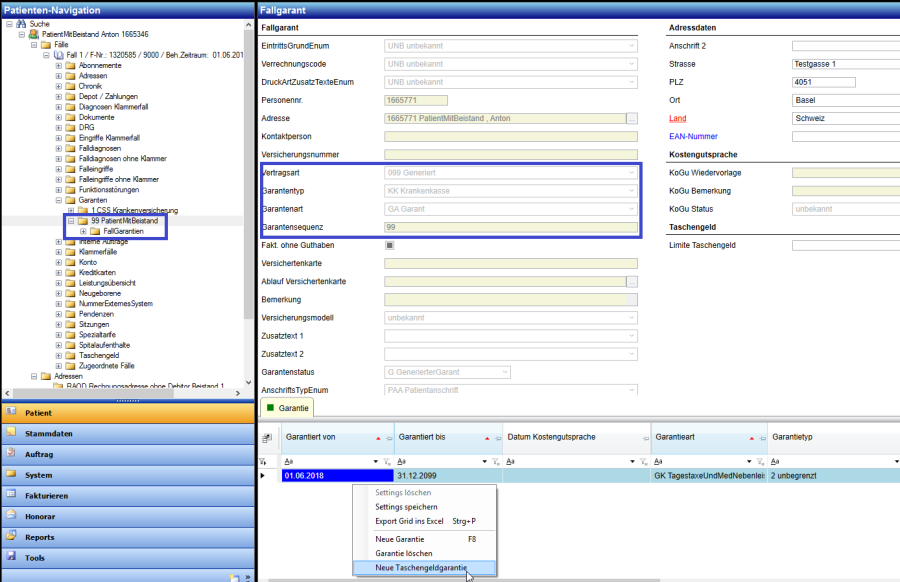
Task: Clear the filter on Garantiert von column
Action: [x=386, y=461]
